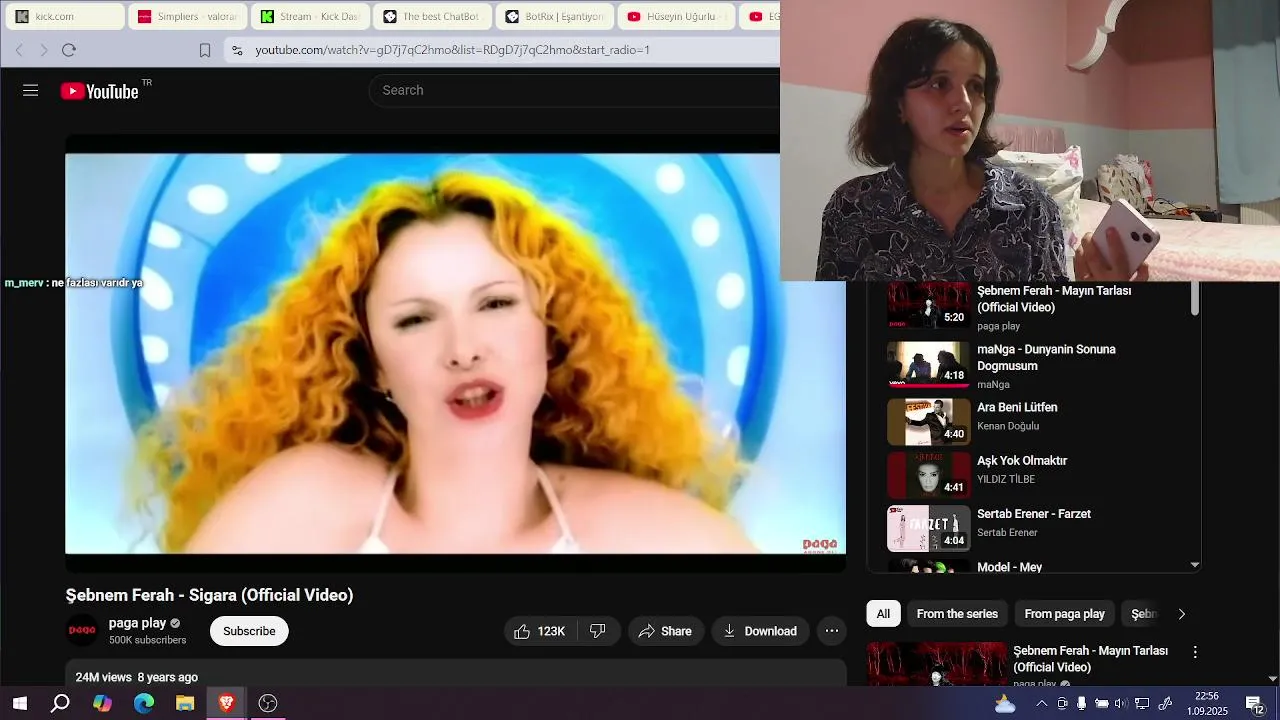
Task: Select the From the series chip
Action: point(957,614)
